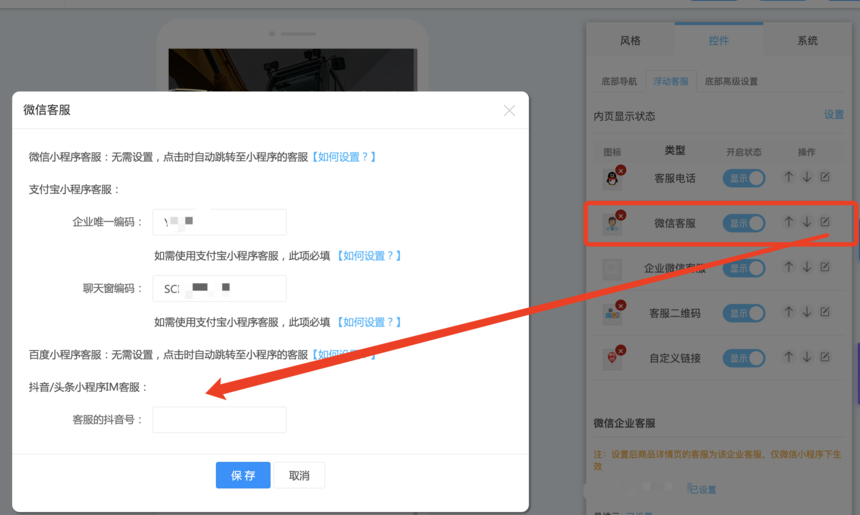Toggle 显示 switch for 微信客服
Screen dimensions: 860x515
tap(744, 223)
